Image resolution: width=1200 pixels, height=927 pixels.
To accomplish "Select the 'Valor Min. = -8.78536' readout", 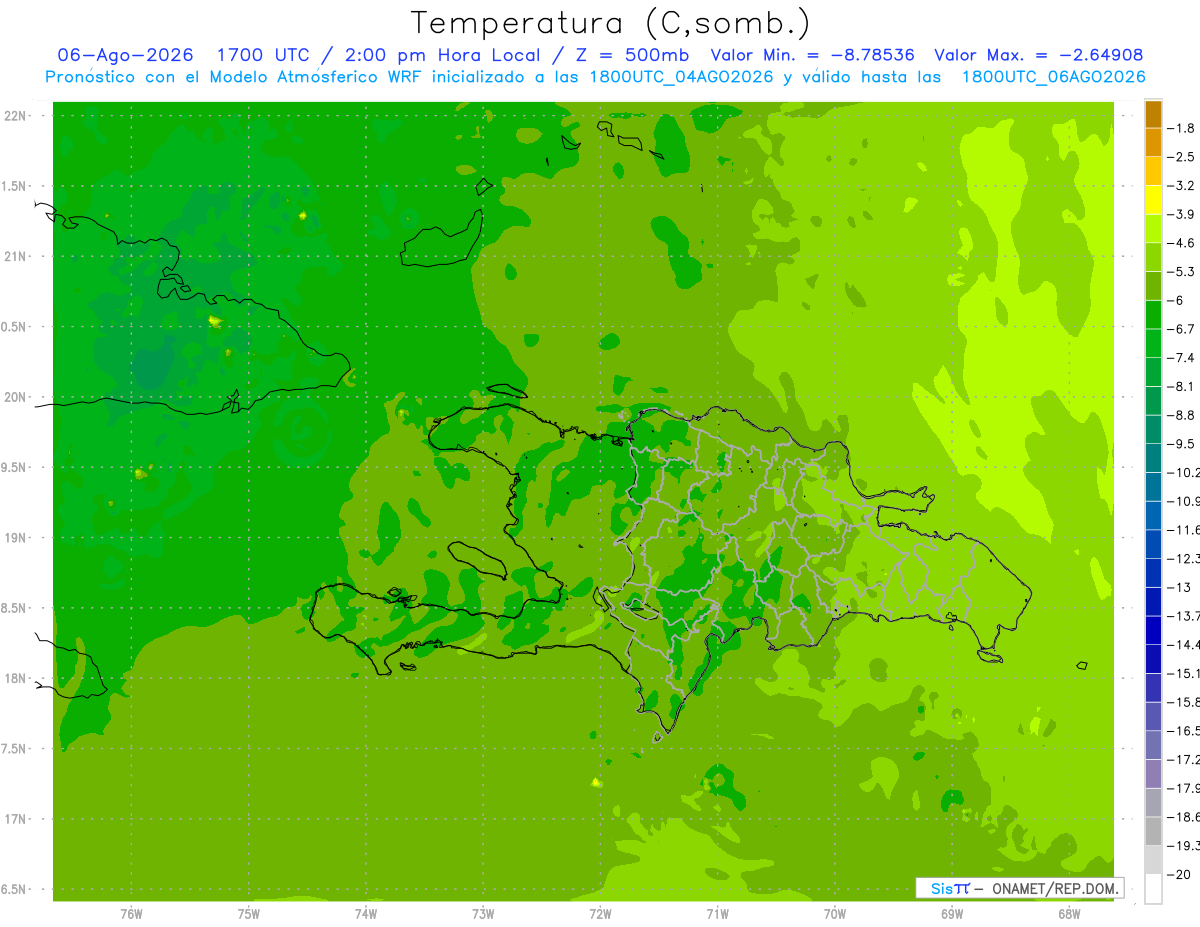I will pos(812,55).
